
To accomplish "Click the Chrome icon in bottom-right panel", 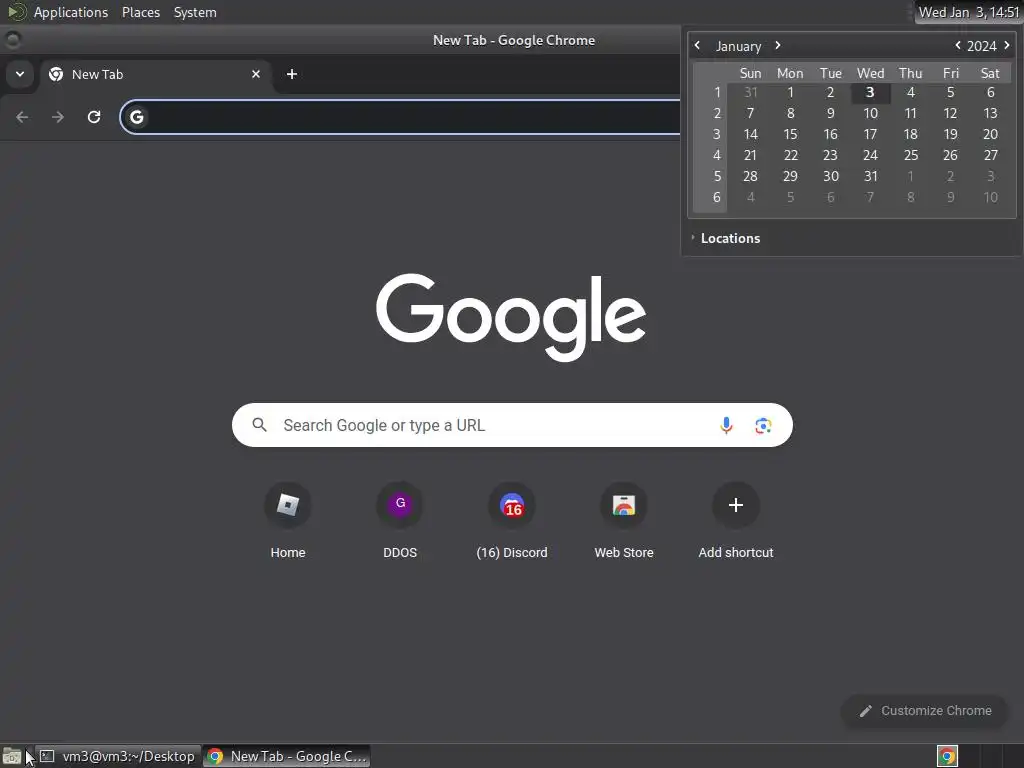I will click(x=947, y=756).
